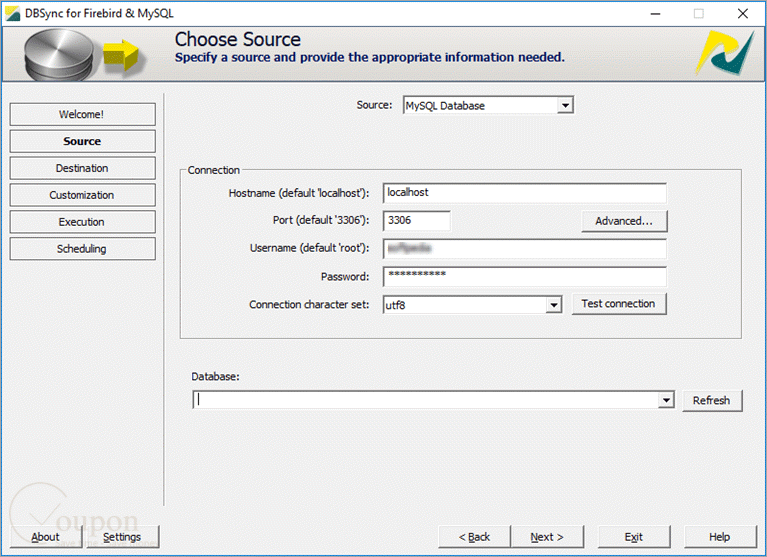Click the DBSync title bar app icon
The width and height of the screenshot is (767, 557).
(13, 13)
